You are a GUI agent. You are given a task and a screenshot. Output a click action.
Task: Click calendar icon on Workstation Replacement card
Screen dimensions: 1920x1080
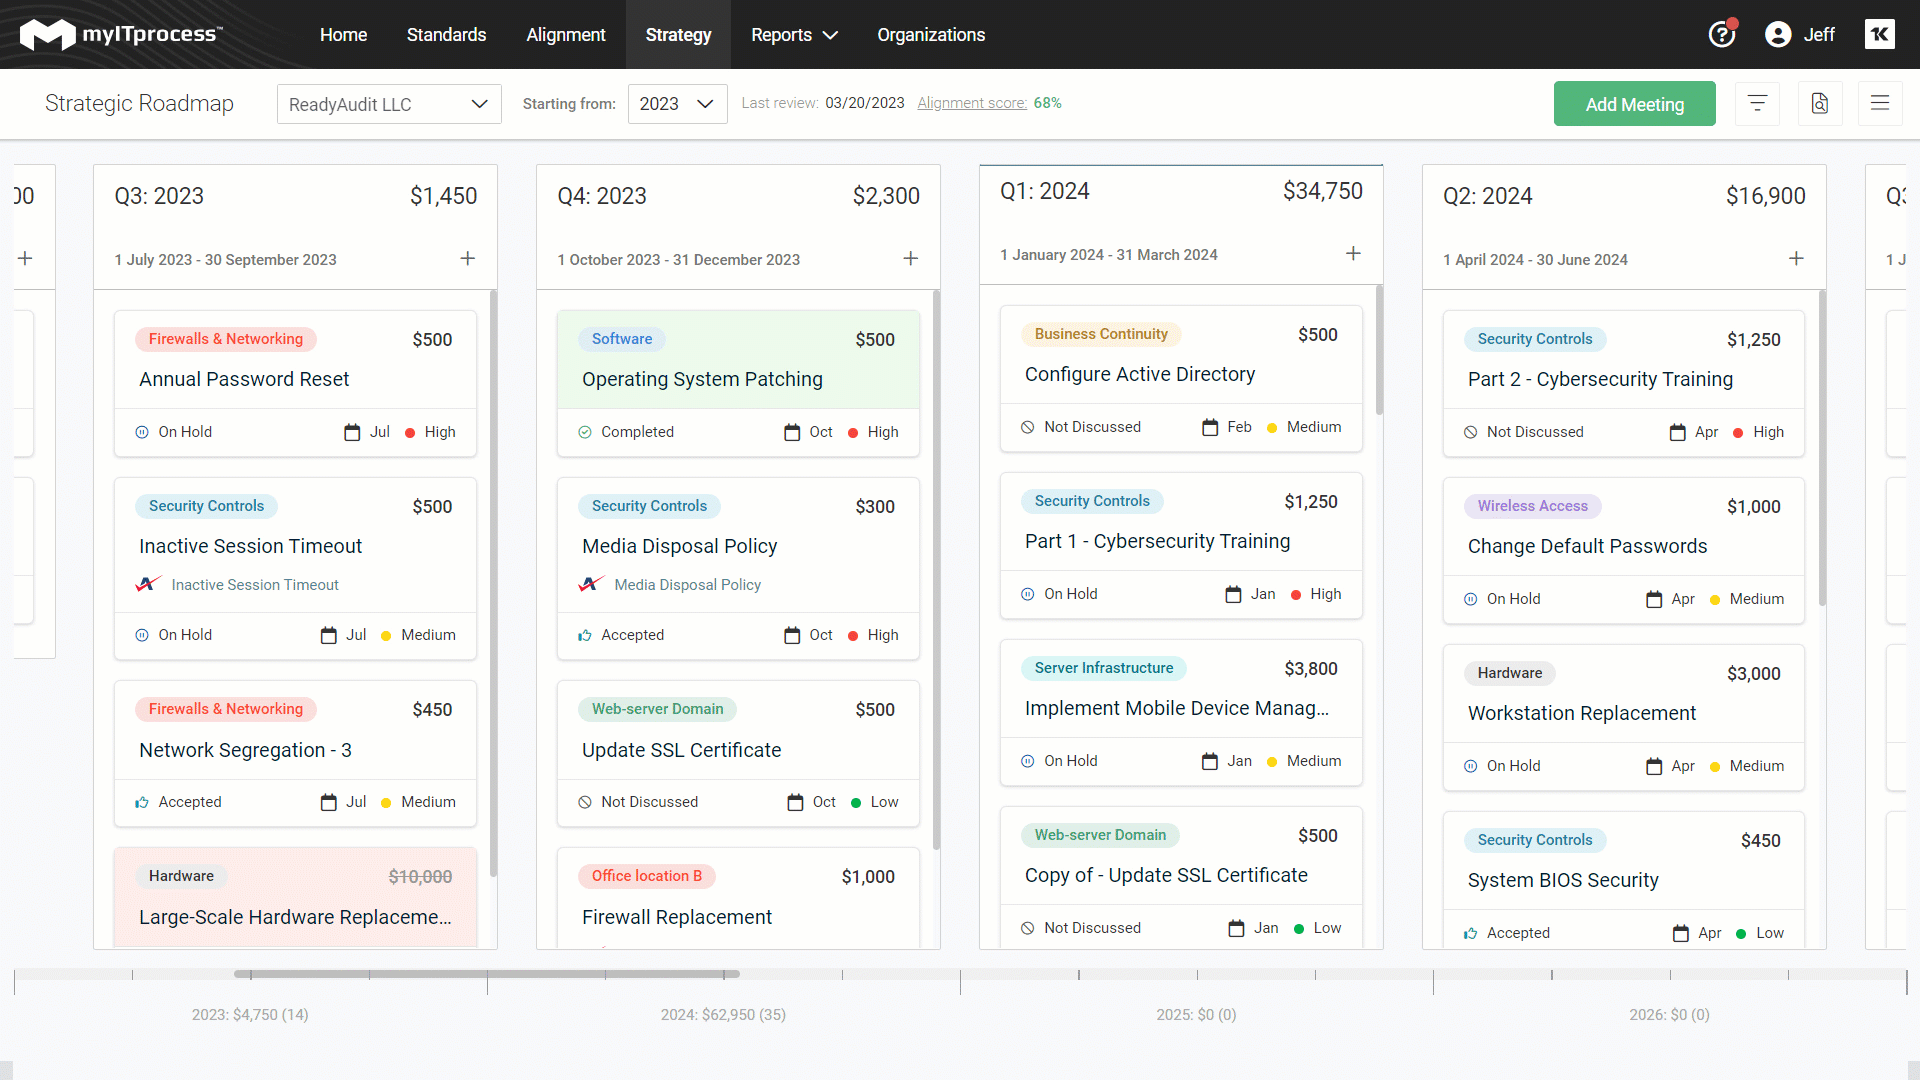1655,766
